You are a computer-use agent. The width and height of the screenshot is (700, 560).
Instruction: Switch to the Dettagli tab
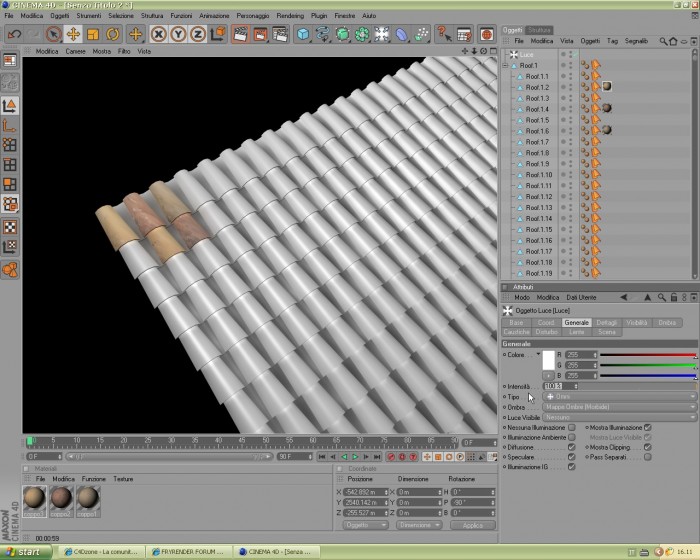coord(607,322)
